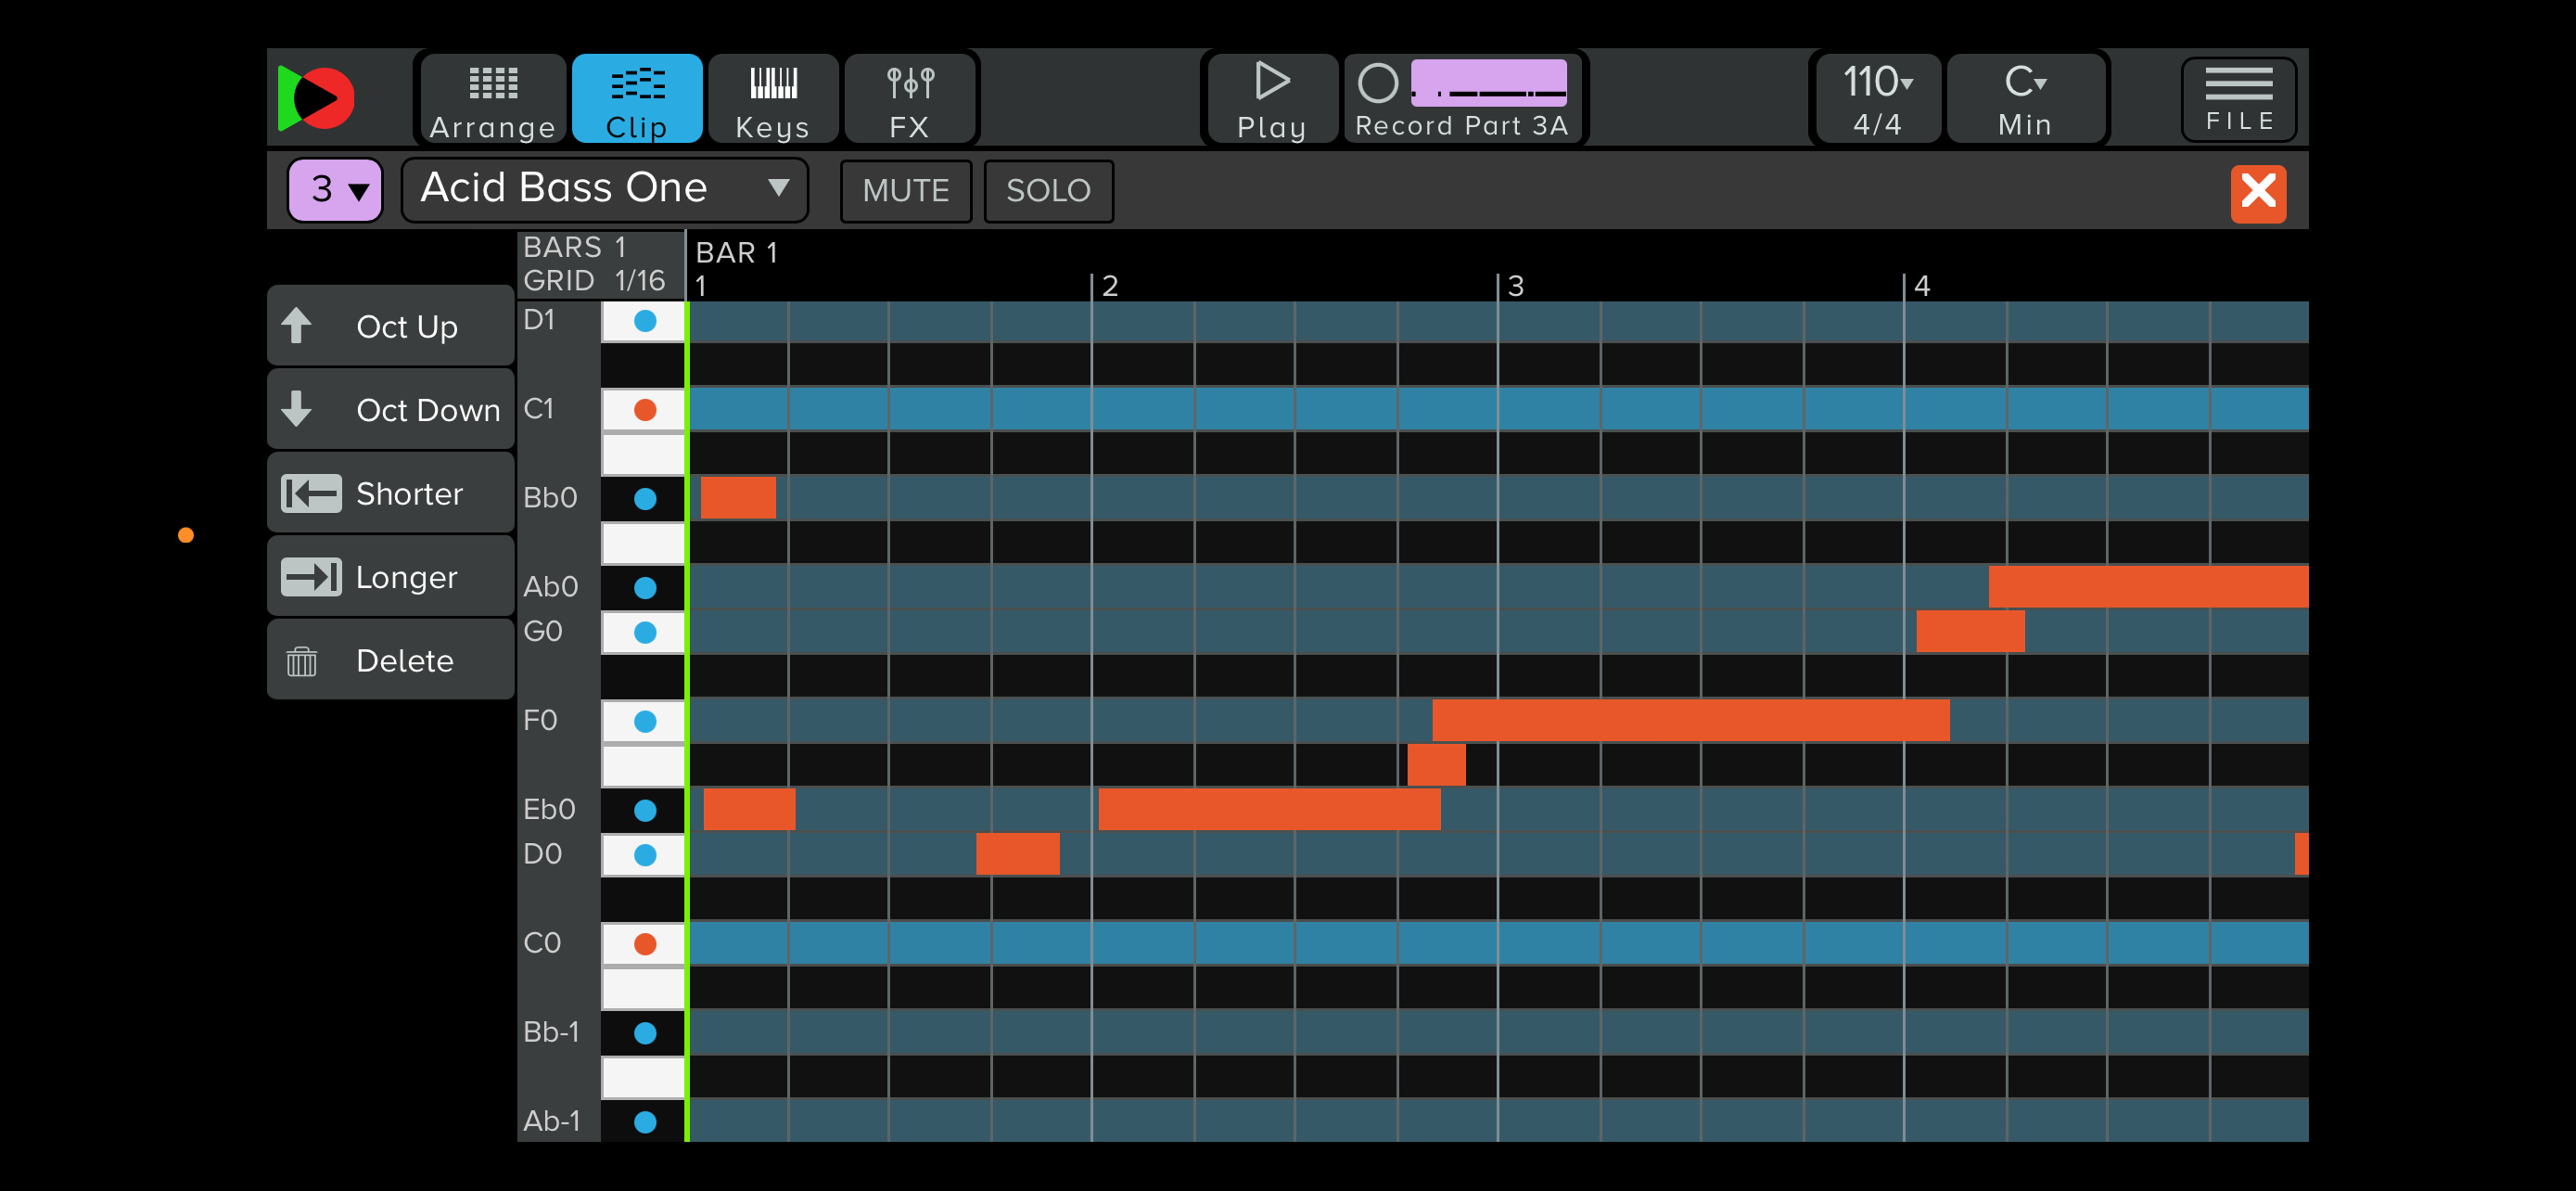Screen dimensions: 2576x1191
Task: Open the C Min key dropdown
Action: (x=2025, y=99)
